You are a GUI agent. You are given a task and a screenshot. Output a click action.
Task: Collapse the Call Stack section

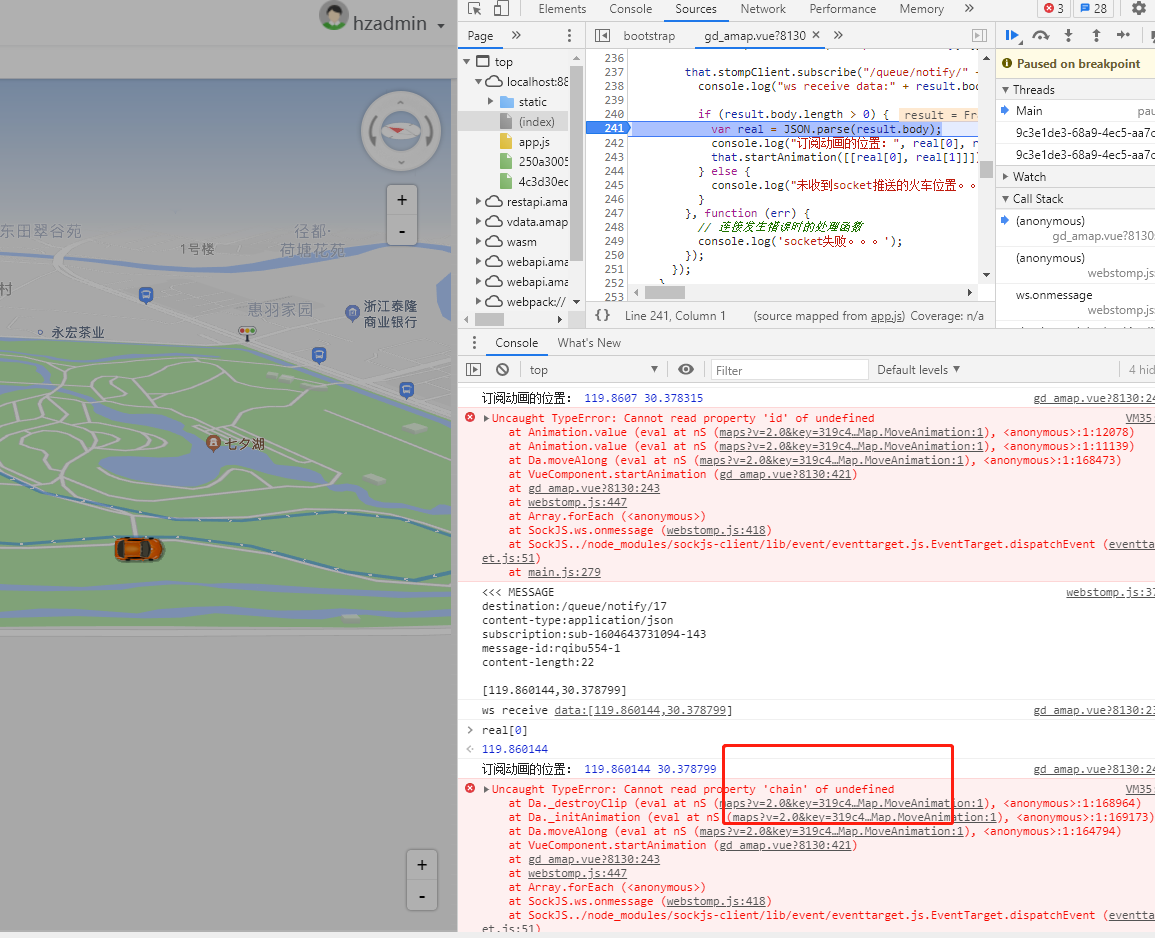pos(1037,198)
